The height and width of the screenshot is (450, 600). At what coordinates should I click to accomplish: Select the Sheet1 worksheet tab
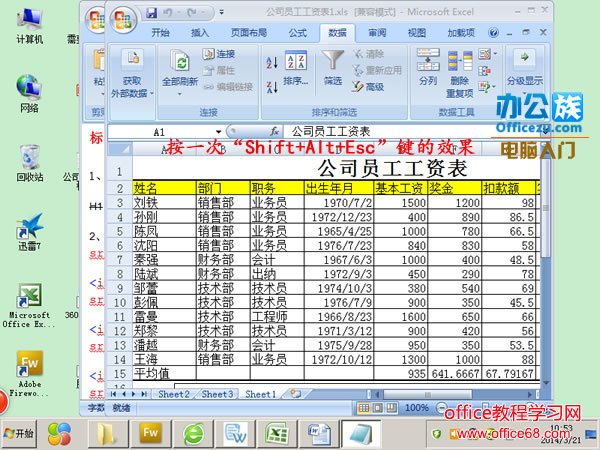pyautogui.click(x=260, y=394)
